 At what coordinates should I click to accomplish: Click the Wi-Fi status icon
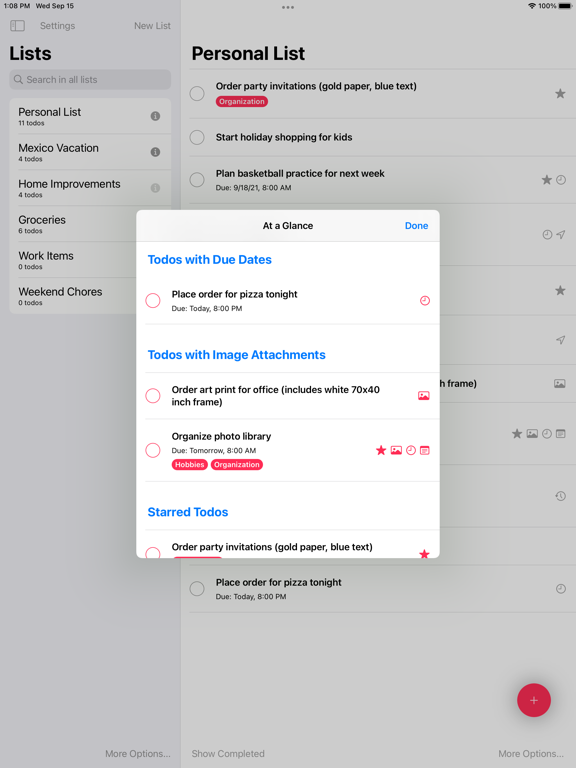pyautogui.click(x=532, y=6)
